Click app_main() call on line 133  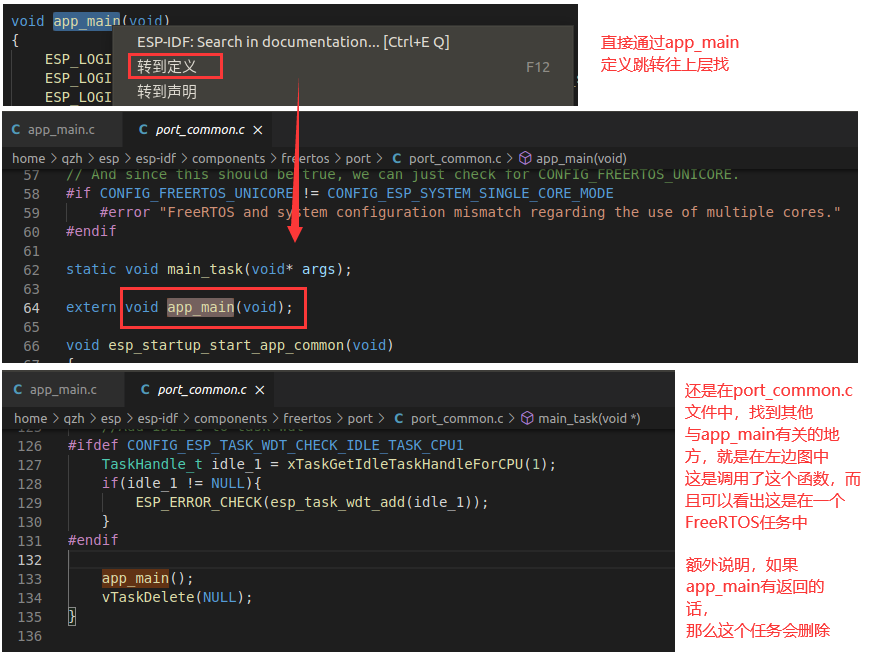click(x=147, y=578)
